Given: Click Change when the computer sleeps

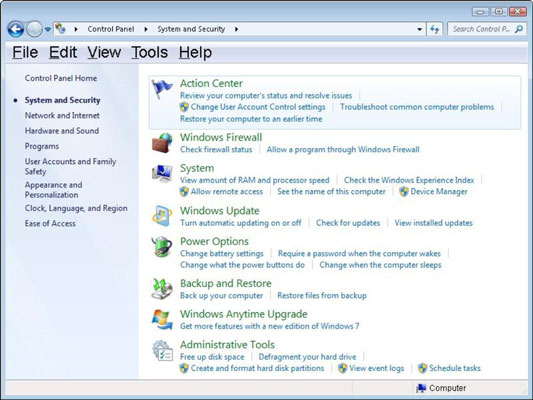Looking at the screenshot, I should tap(380, 265).
